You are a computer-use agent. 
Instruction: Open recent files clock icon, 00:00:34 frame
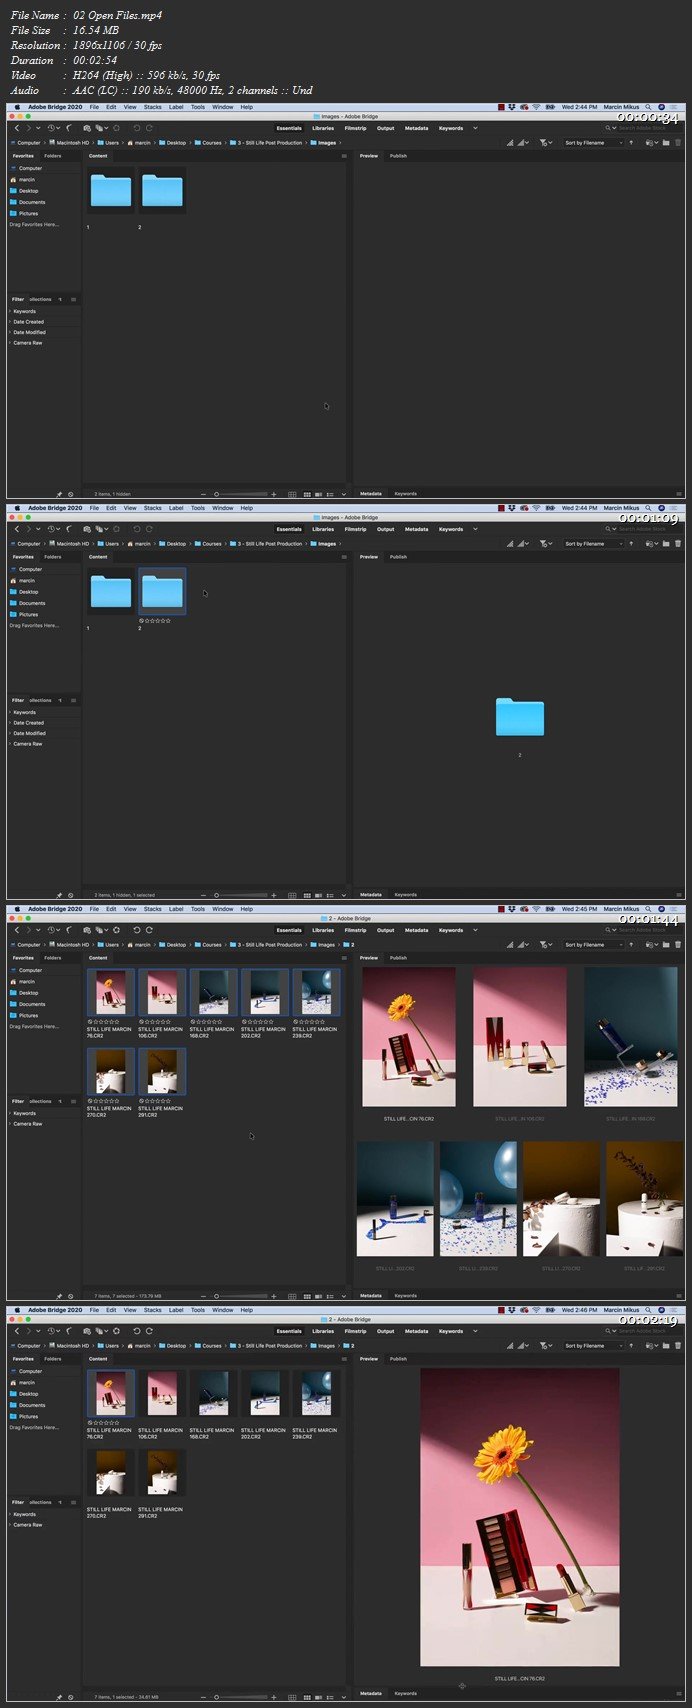(x=51, y=128)
